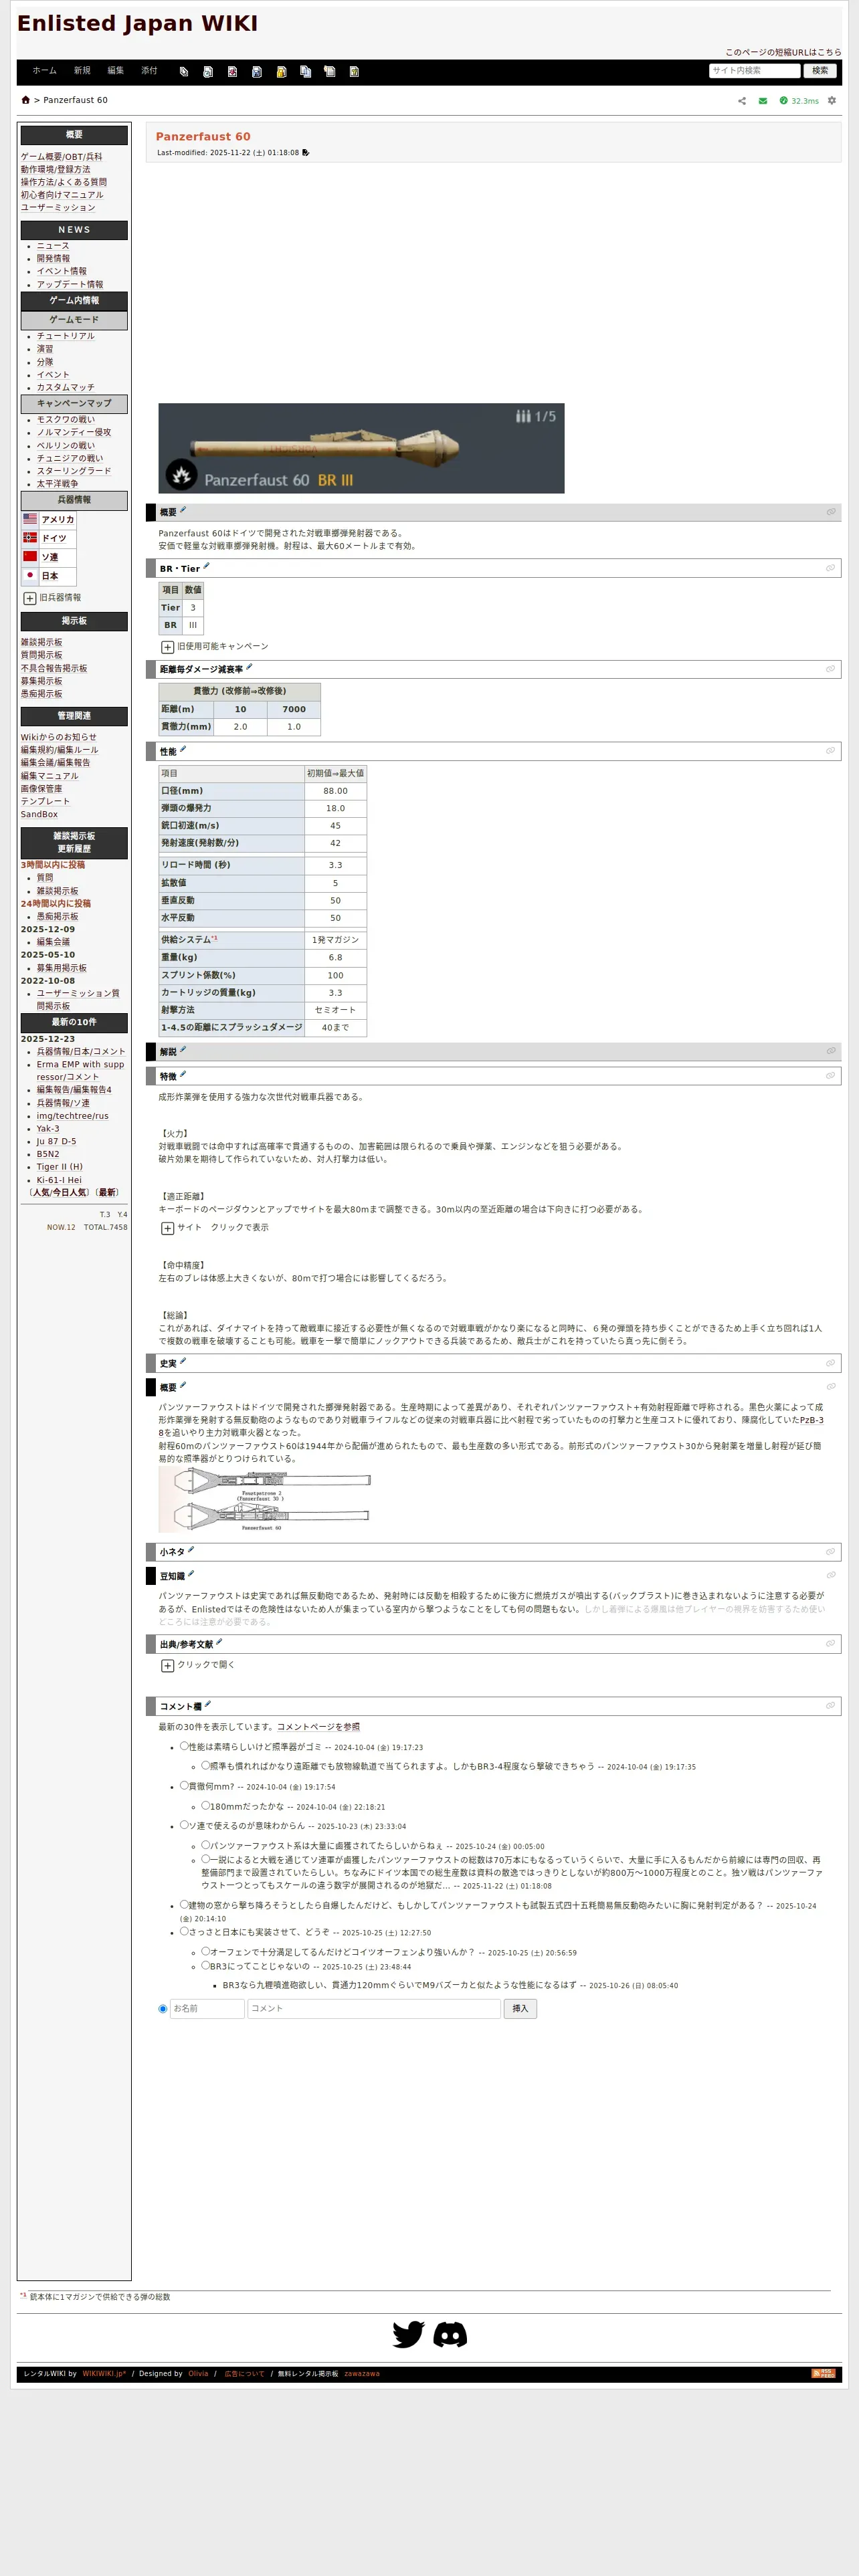Open 編集 in the top menu
Viewport: 859px width, 2576px height.
tap(116, 71)
